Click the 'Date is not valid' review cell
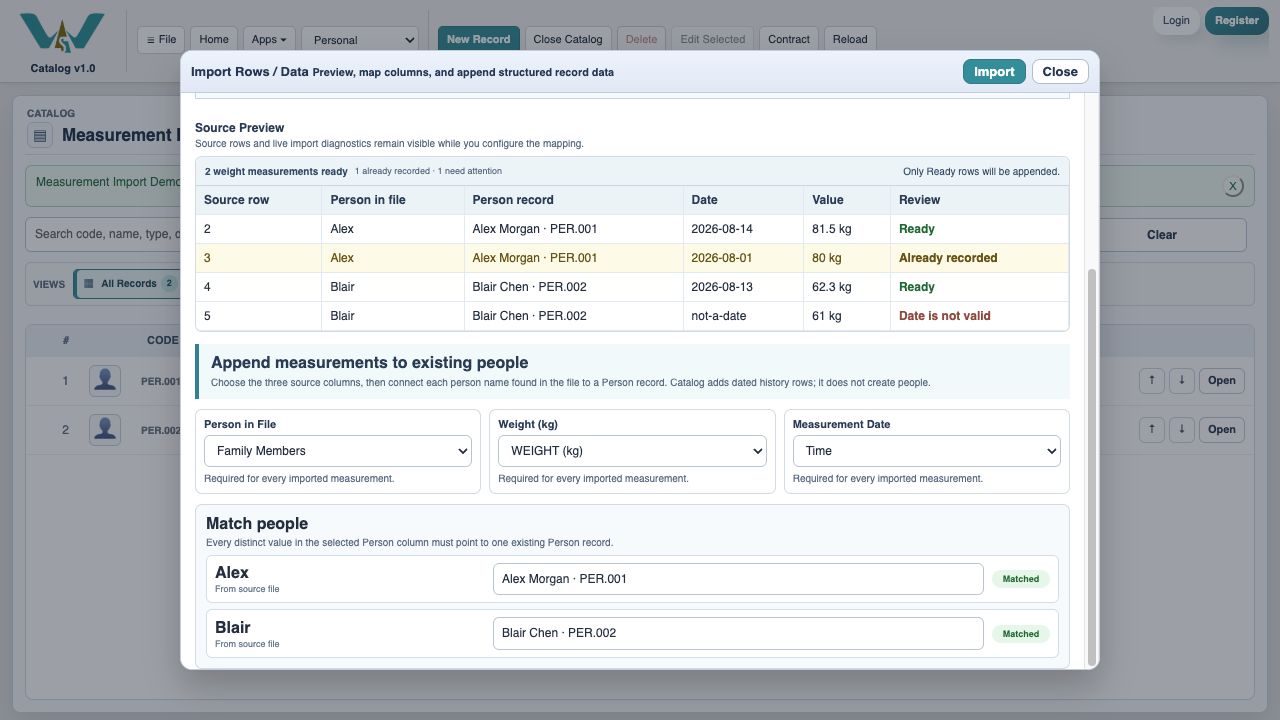This screenshot has width=1280, height=720. click(x=979, y=316)
